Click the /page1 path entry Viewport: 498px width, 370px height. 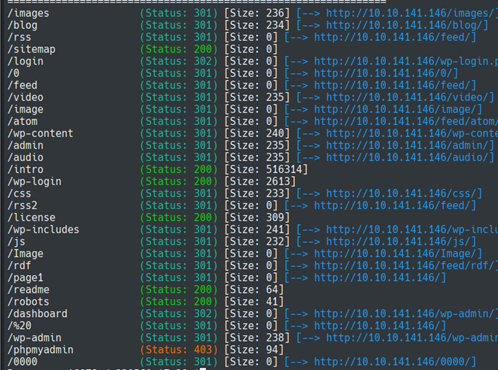(25, 277)
